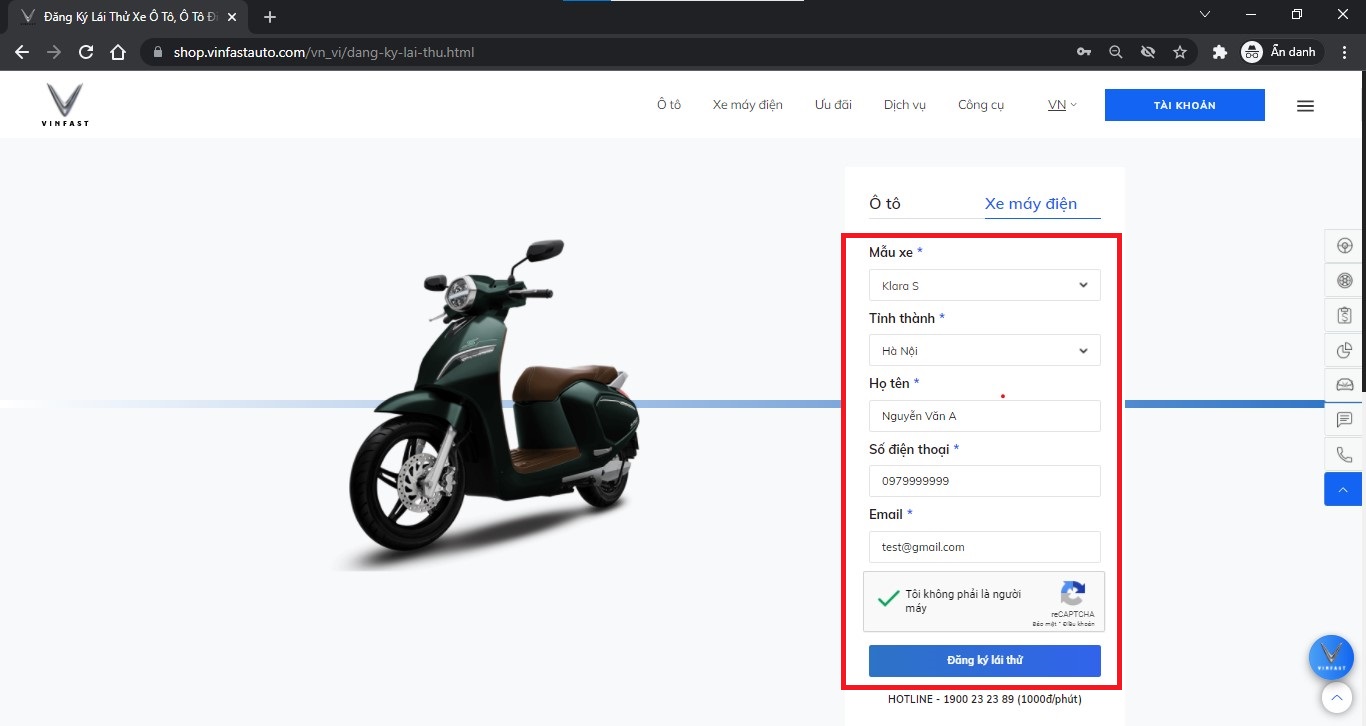Open the Ô tô menu in header
Viewport: 1366px width, 726px height.
point(669,105)
